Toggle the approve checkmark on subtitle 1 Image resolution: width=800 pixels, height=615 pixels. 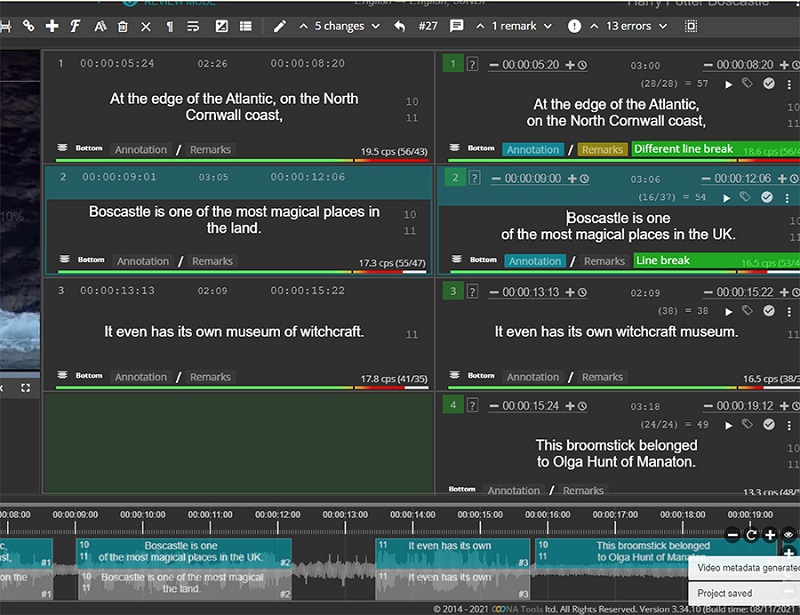pos(769,84)
